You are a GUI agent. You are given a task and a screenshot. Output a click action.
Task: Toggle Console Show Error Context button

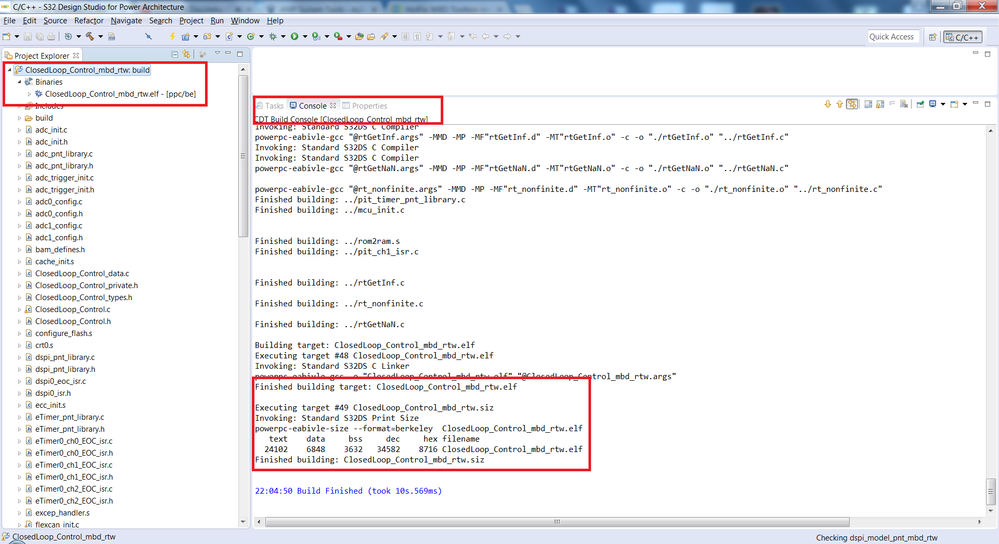point(852,104)
